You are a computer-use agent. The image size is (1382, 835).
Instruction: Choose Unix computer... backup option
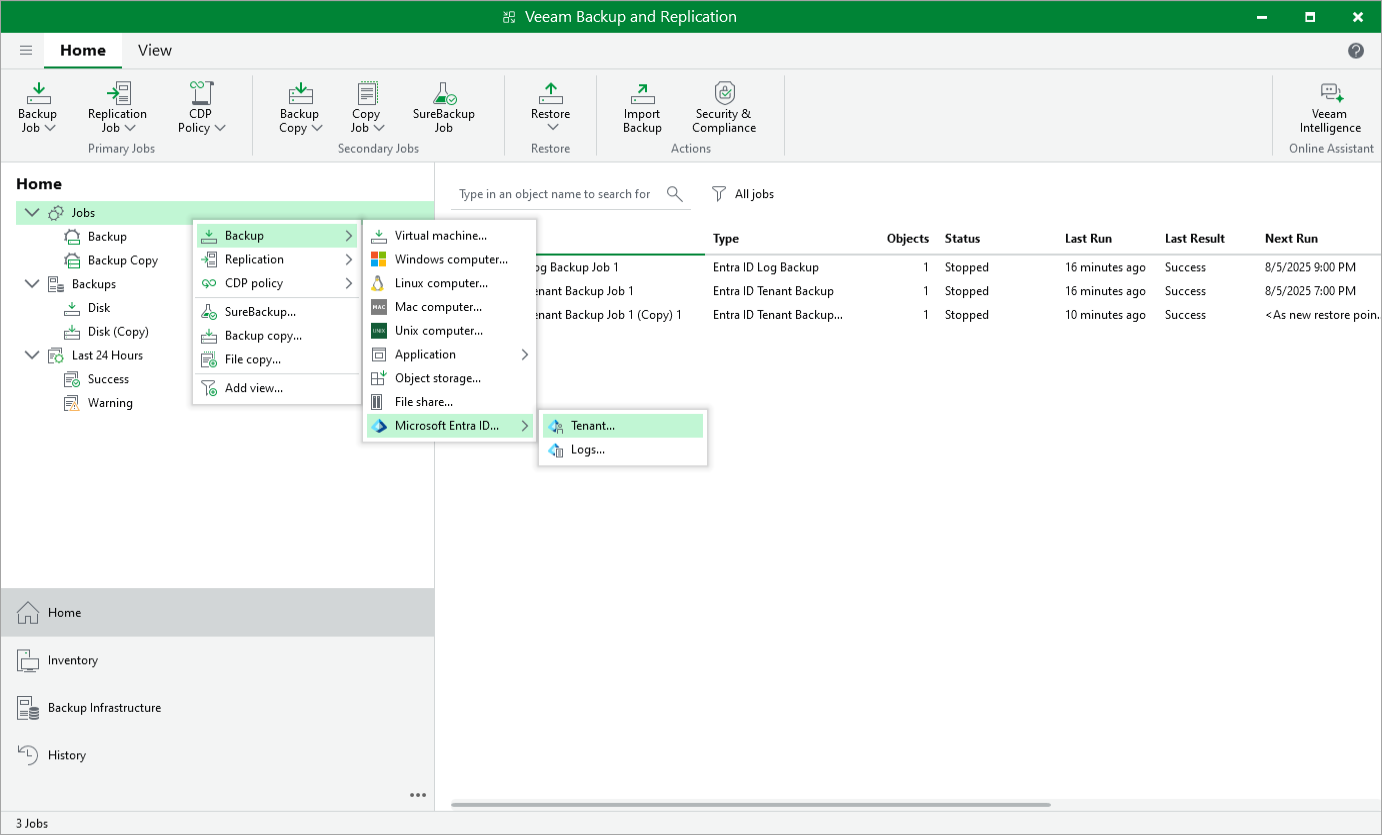pyautogui.click(x=450, y=331)
